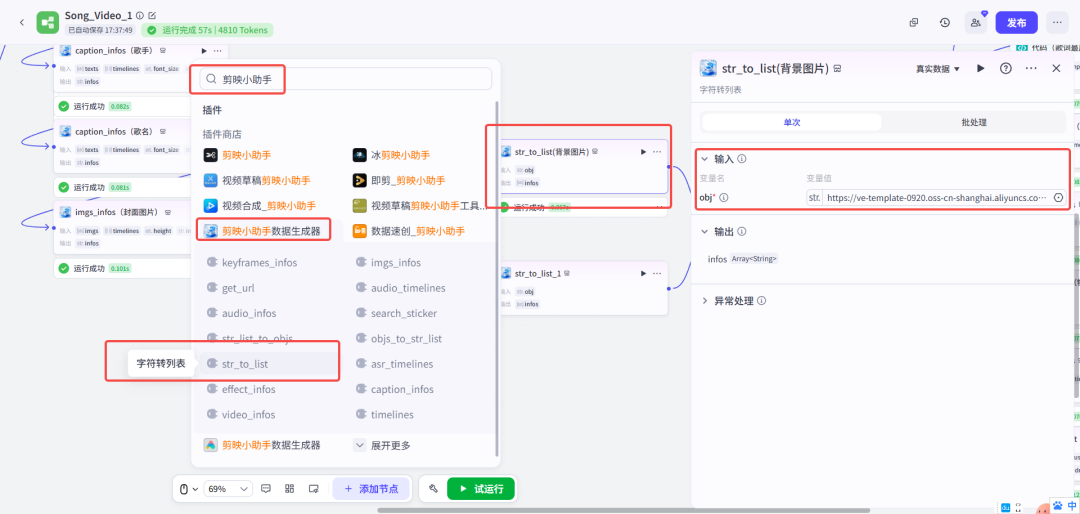Viewport: 1080px width, 514px height.
Task: Edit the Song_Video_1 workflow name
Action: tap(152, 15)
